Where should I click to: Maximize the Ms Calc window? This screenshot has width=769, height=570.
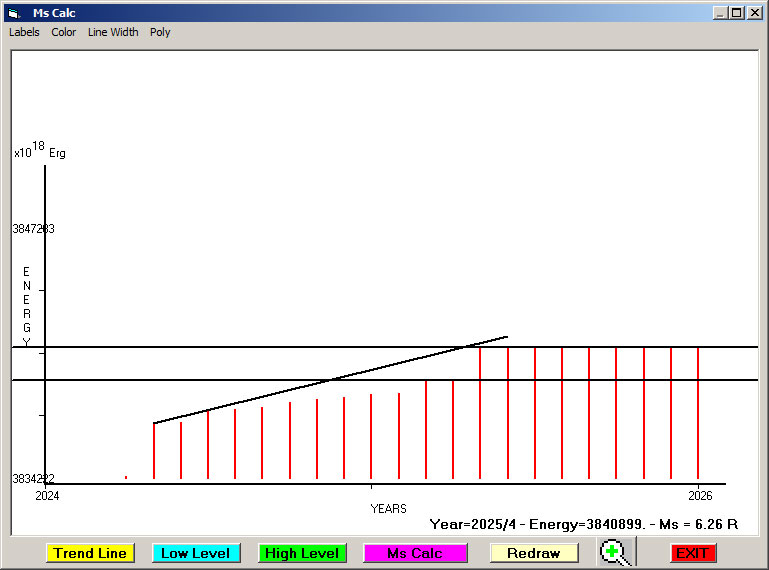[x=737, y=13]
